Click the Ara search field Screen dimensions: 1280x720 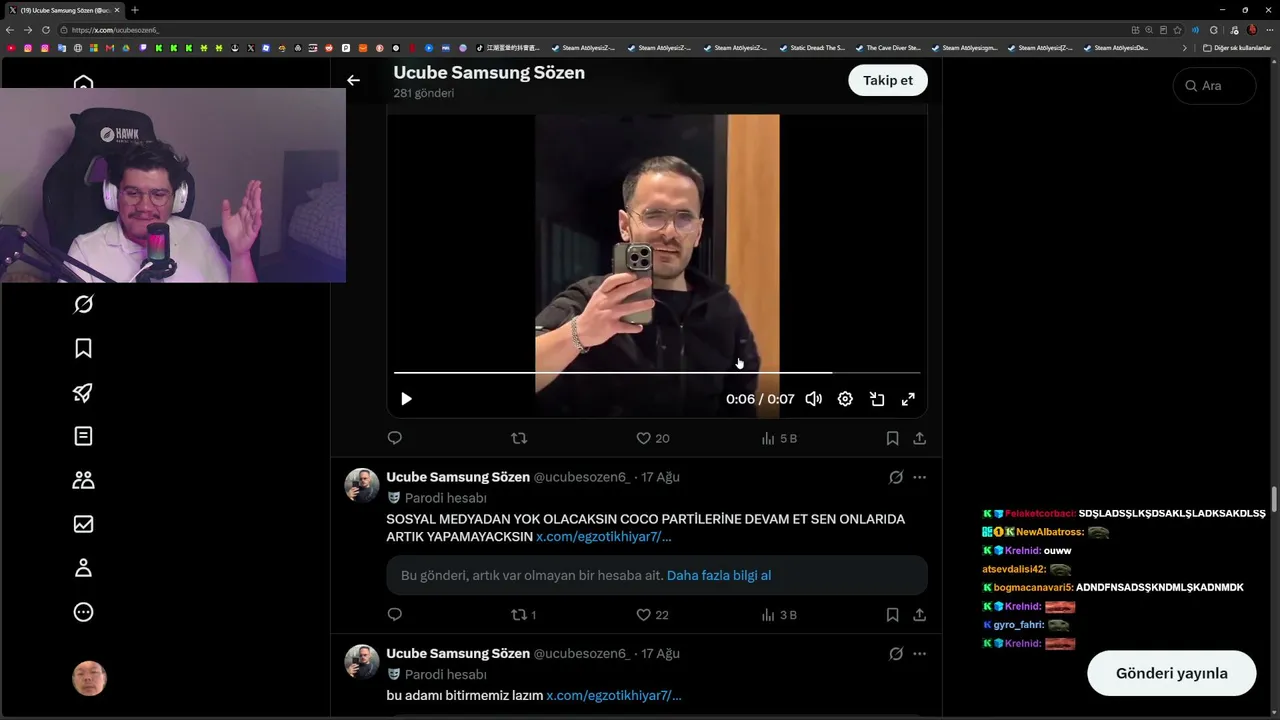[1214, 86]
